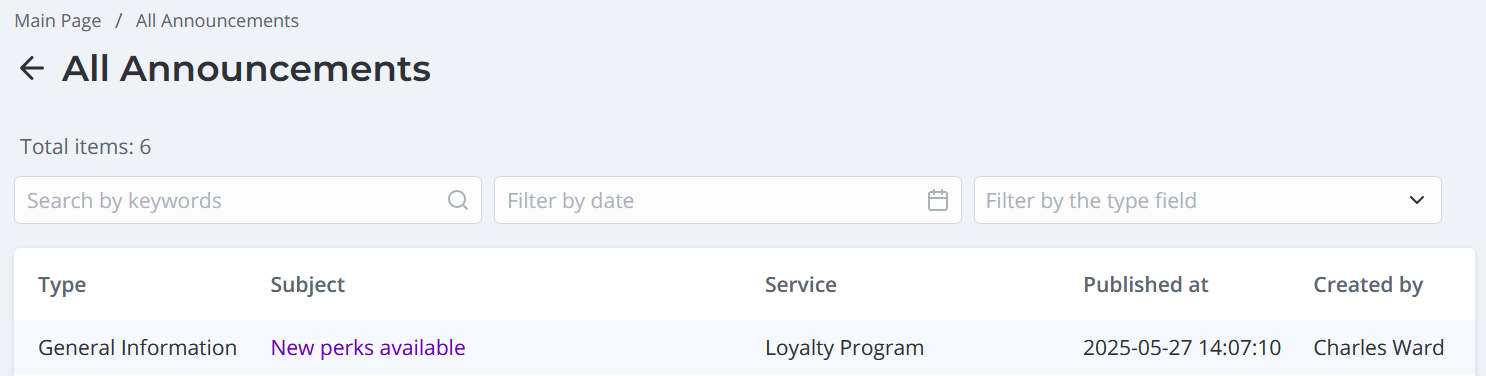Open the Filter by the type field dropdown
This screenshot has height=376, width=1486.
pyautogui.click(x=1208, y=200)
